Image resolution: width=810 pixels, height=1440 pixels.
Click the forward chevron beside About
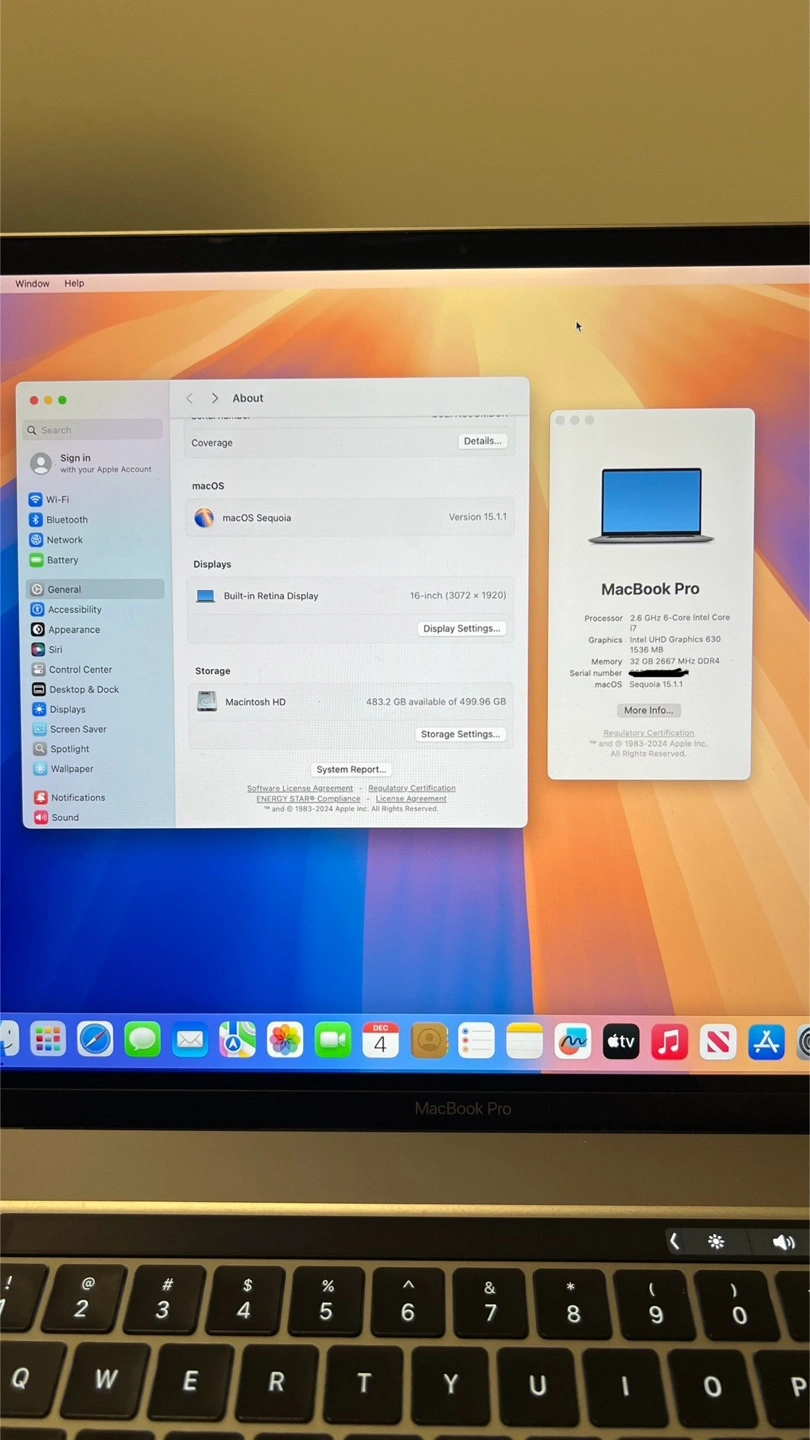click(214, 398)
